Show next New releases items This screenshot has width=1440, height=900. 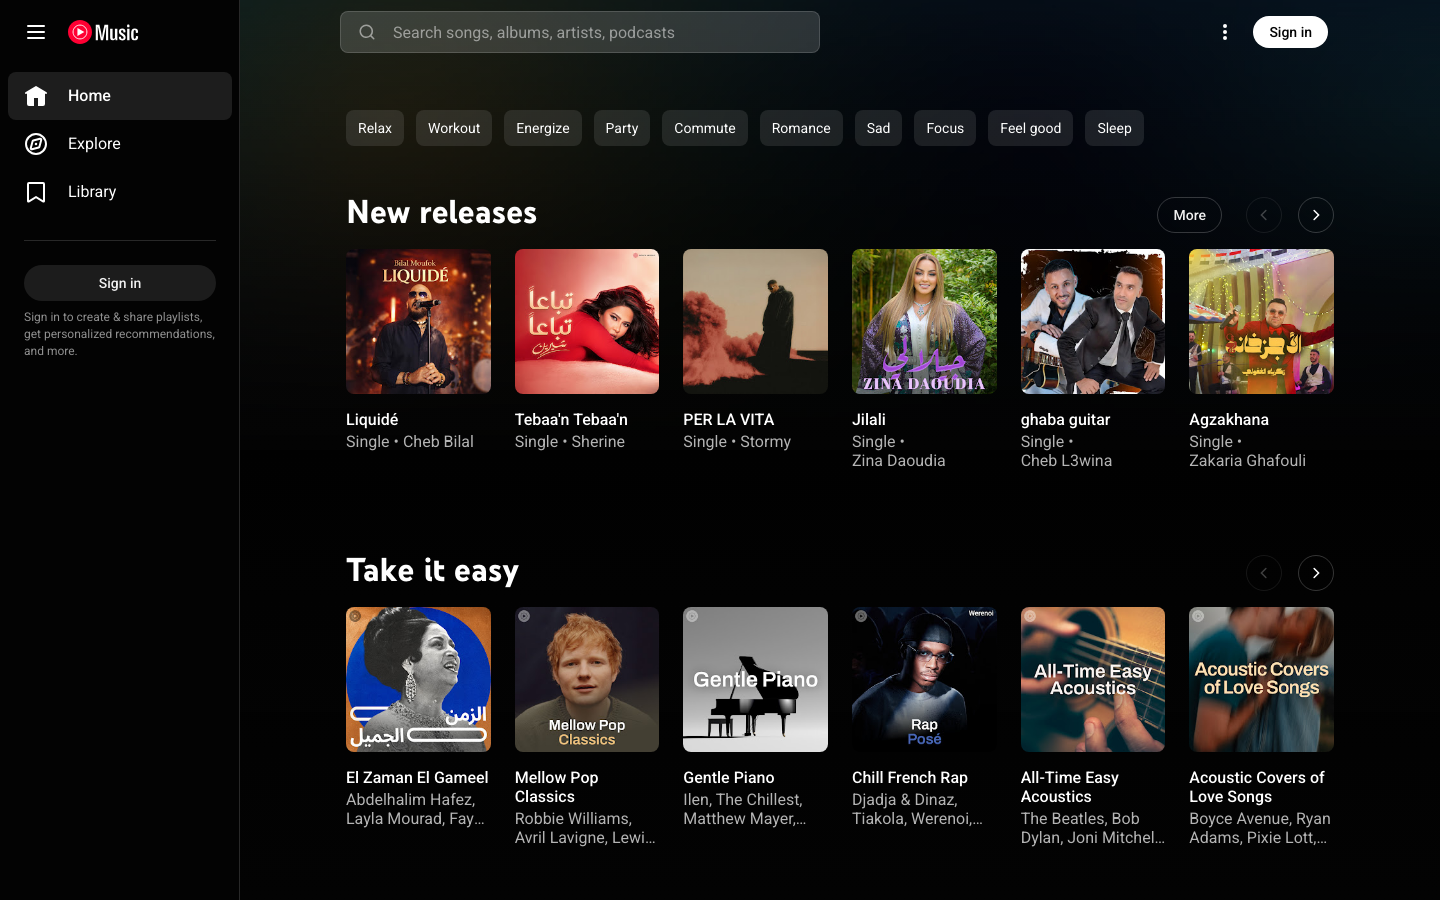[x=1316, y=215]
